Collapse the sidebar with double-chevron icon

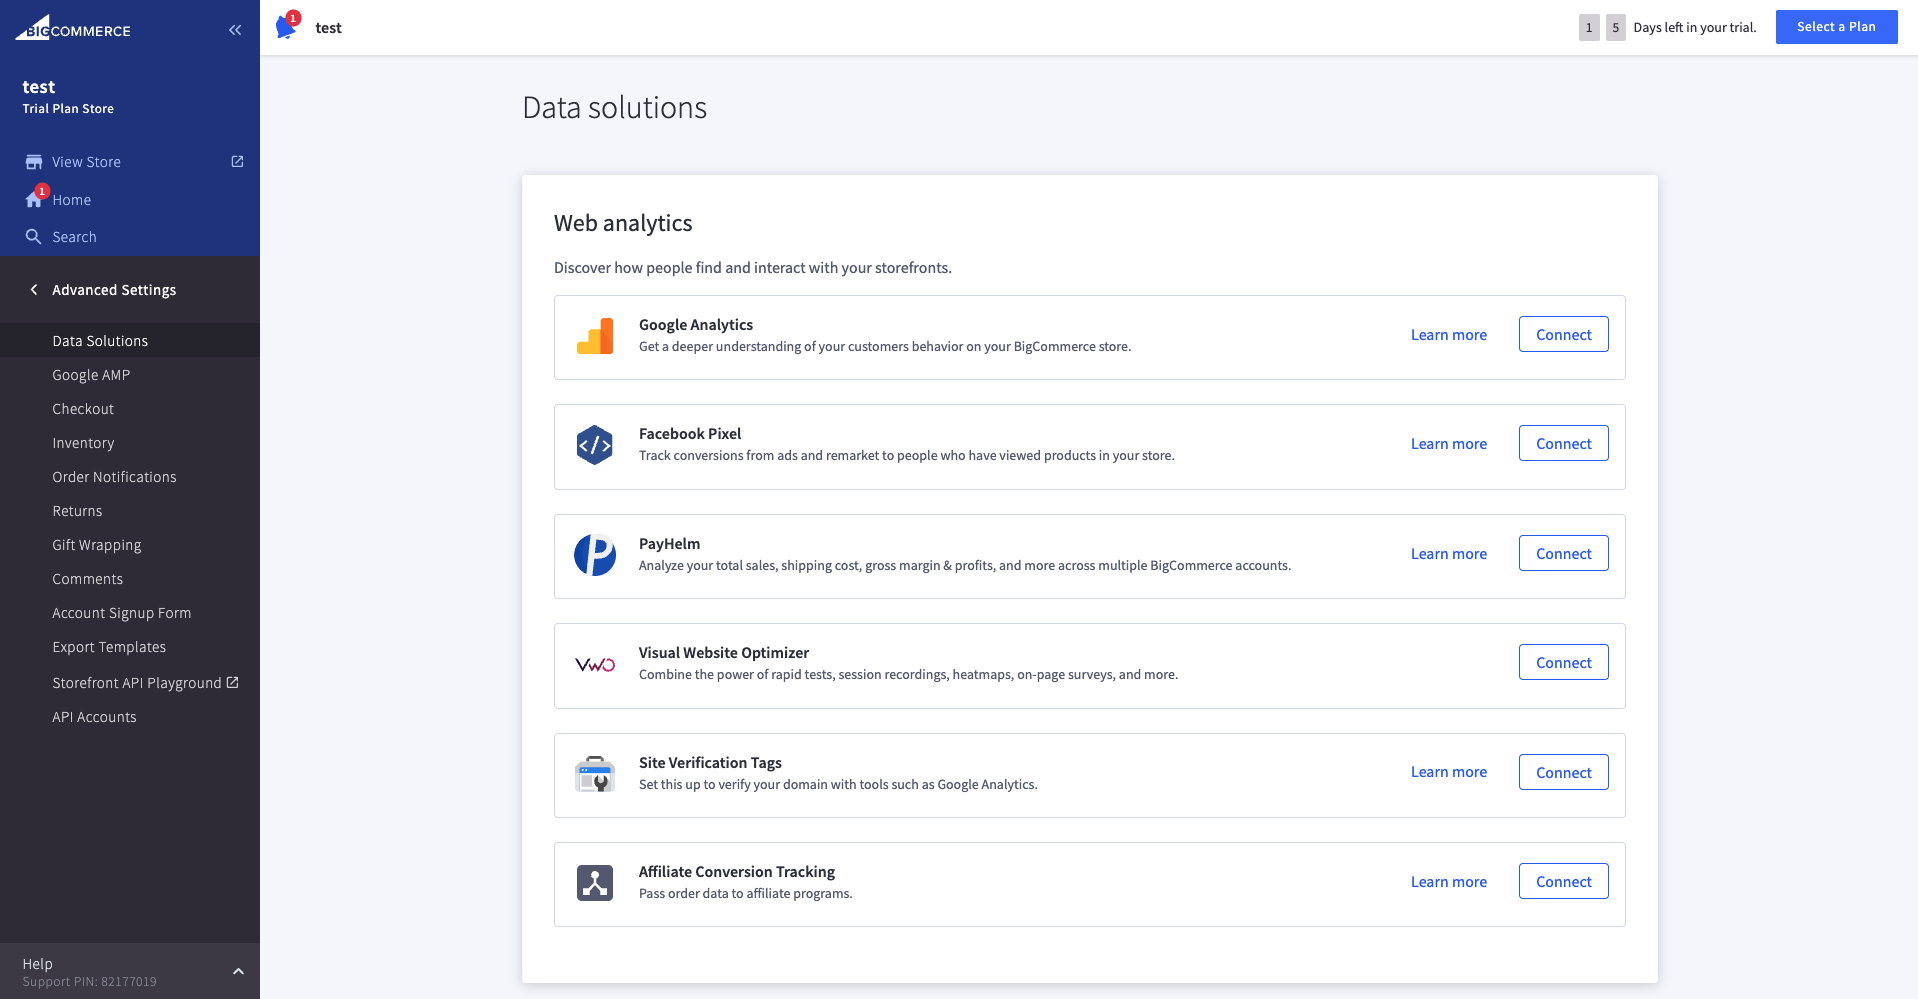tap(235, 30)
